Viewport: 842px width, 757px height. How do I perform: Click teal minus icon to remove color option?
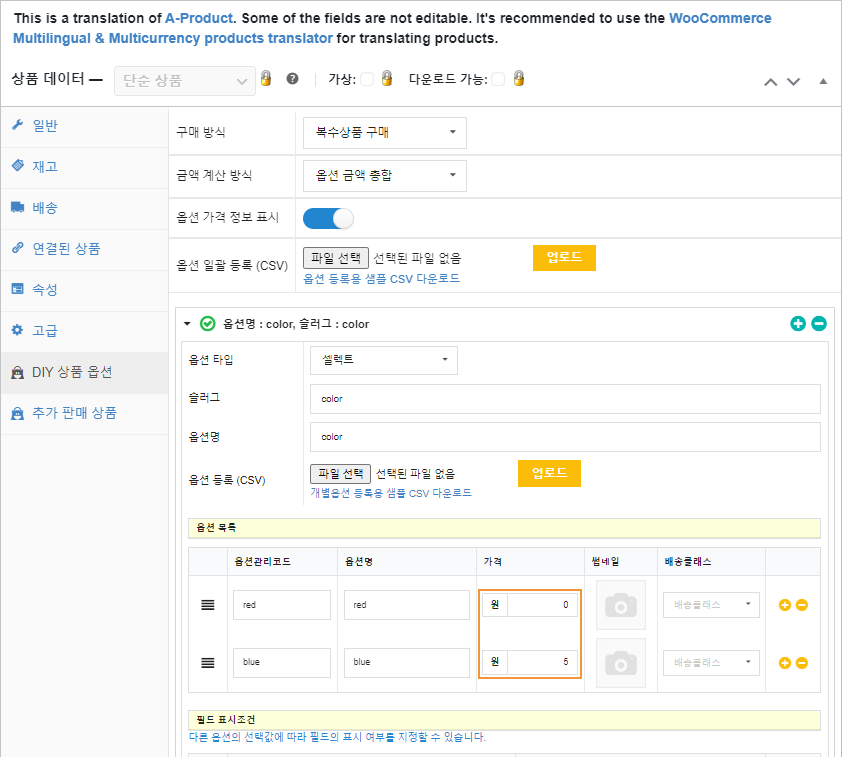pyautogui.click(x=819, y=323)
